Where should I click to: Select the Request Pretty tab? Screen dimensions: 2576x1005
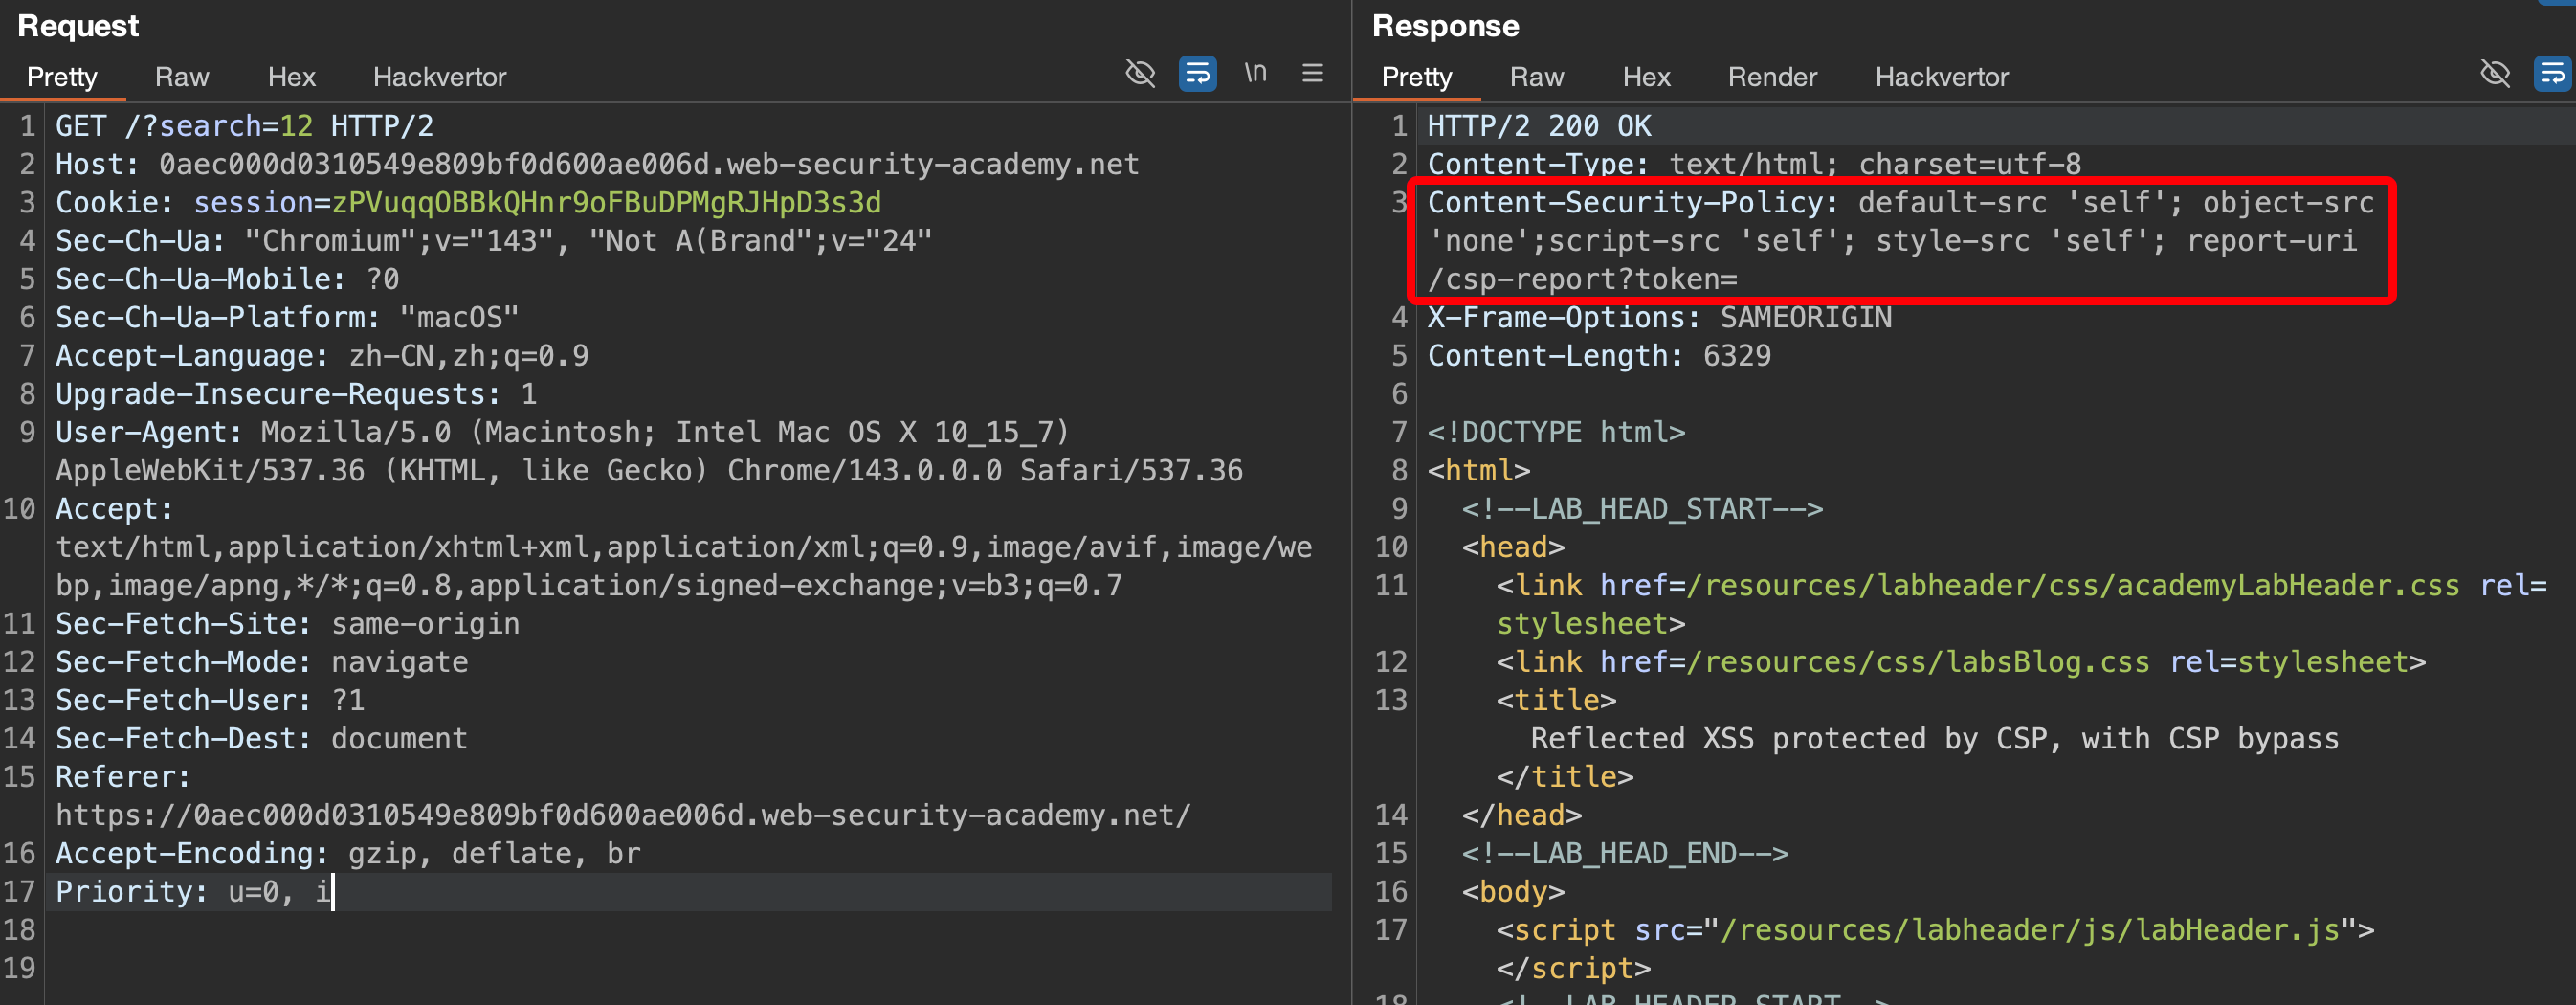[x=62, y=77]
